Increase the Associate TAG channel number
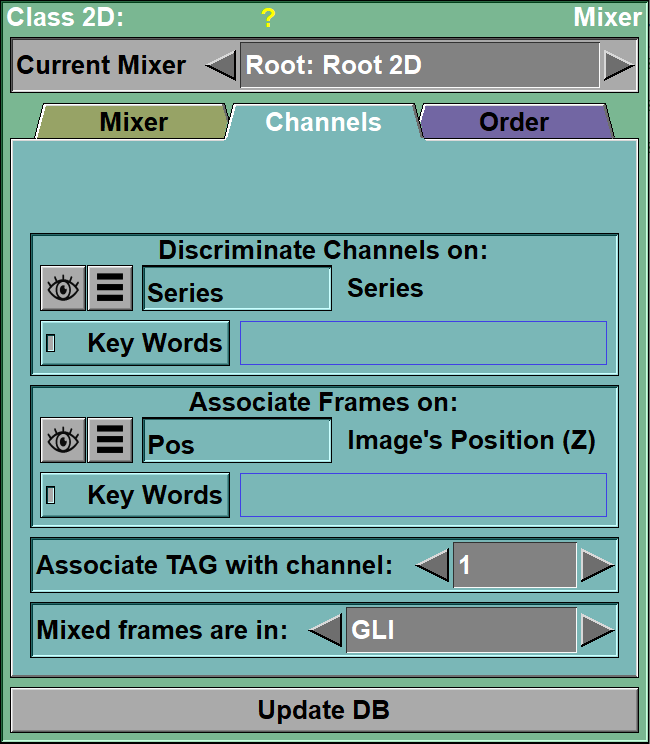This screenshot has height=744, width=650. click(x=597, y=566)
